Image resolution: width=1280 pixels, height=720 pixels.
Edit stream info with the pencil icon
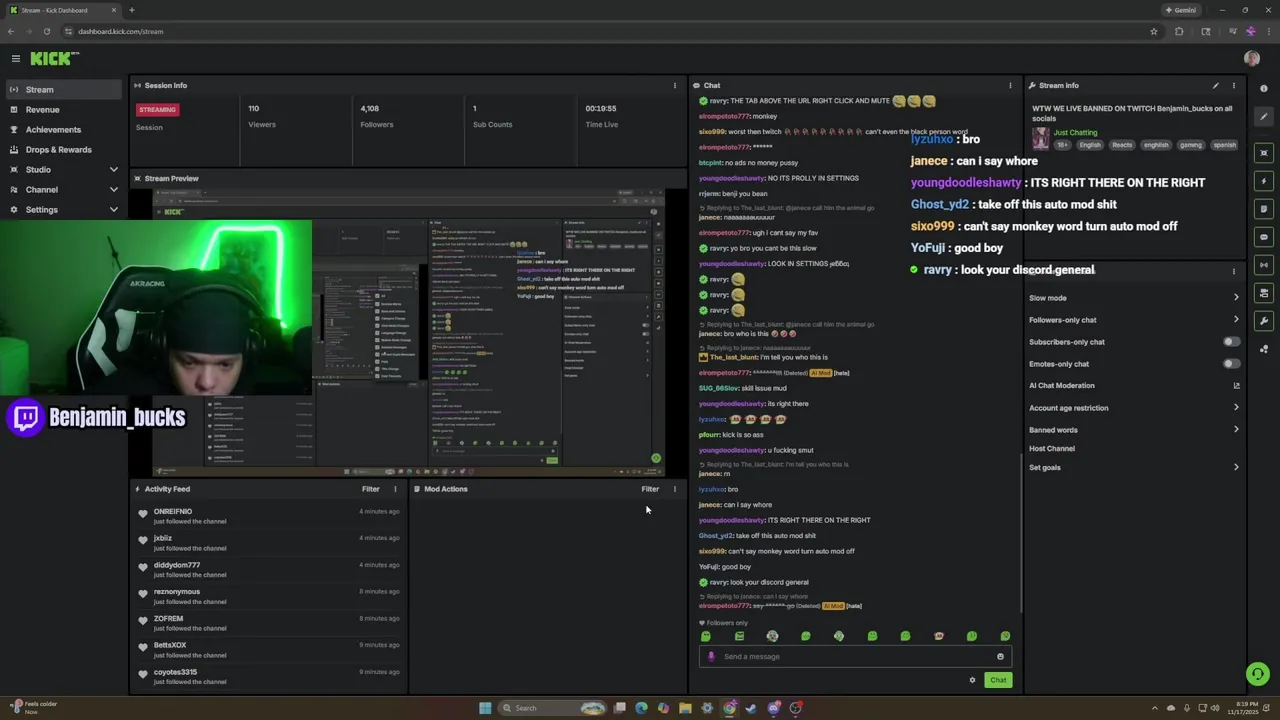tap(1216, 86)
